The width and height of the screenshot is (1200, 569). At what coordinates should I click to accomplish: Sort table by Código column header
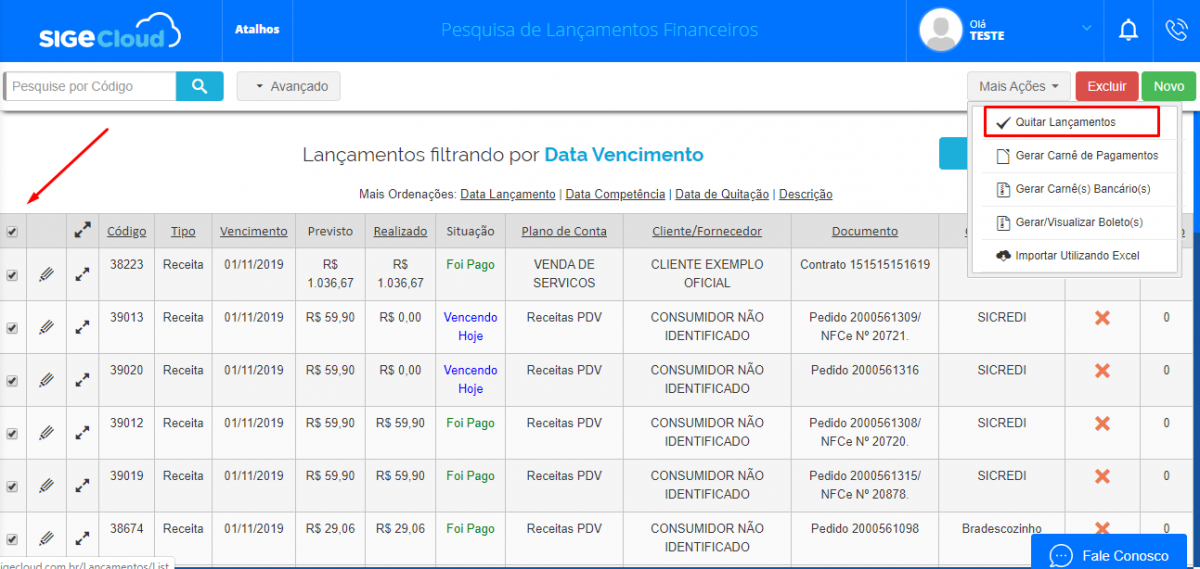pos(127,231)
